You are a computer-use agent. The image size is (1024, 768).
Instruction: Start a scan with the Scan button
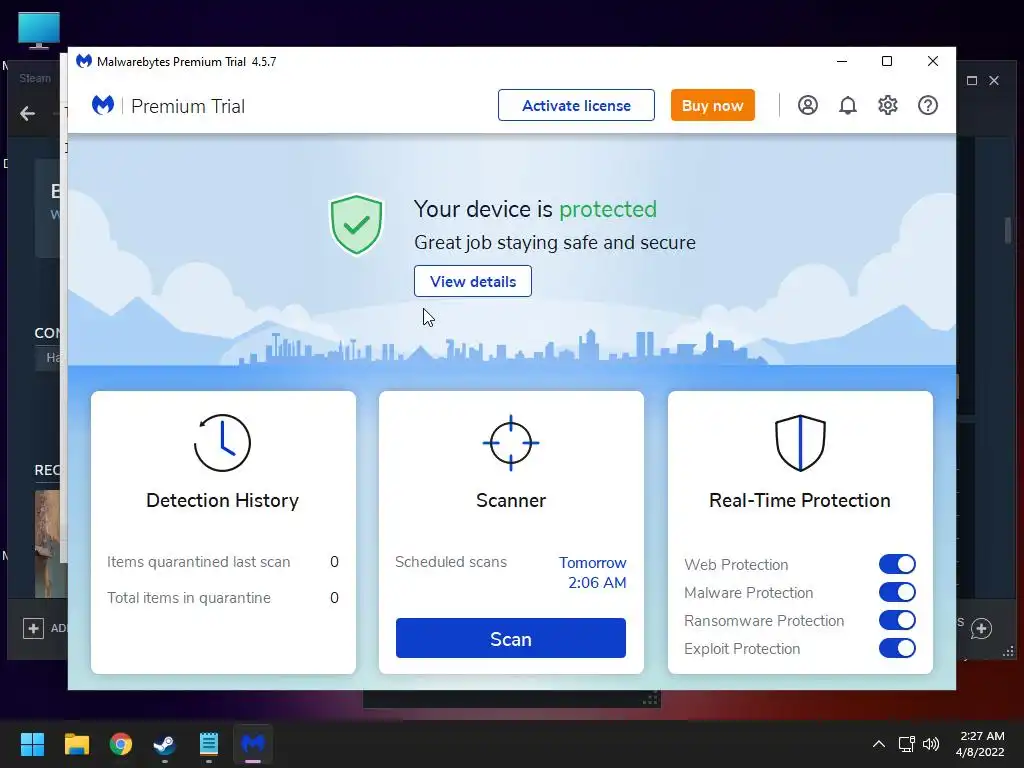(511, 638)
